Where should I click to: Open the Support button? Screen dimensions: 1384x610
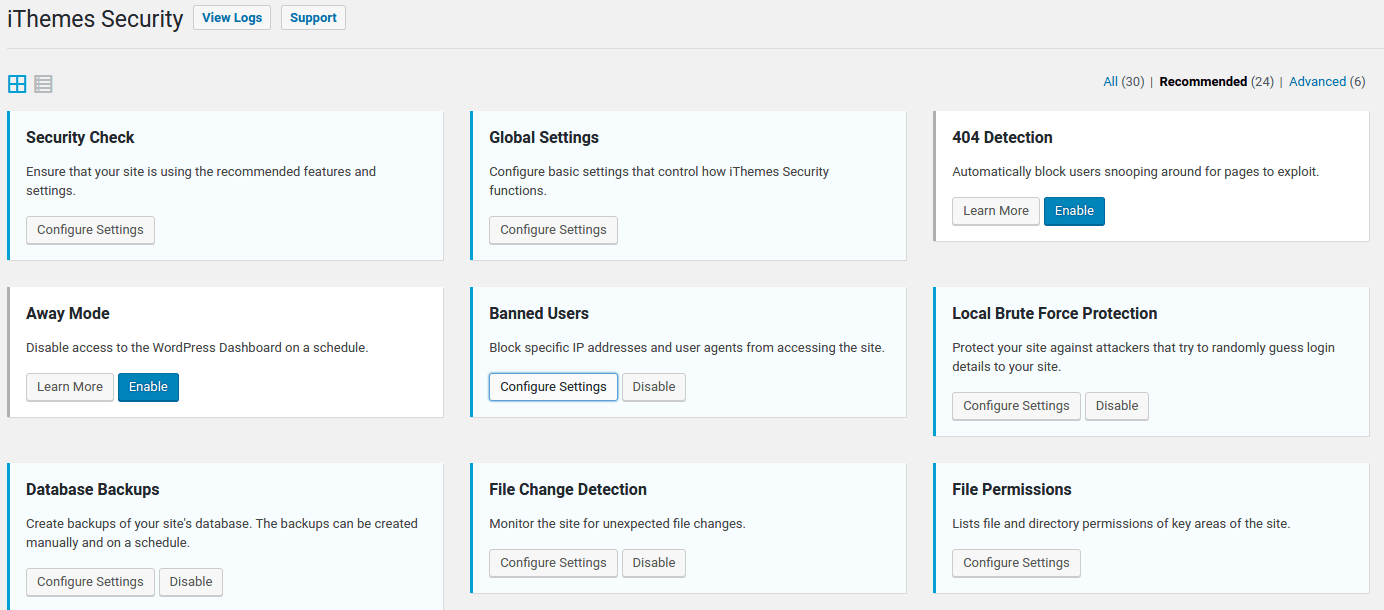(x=313, y=18)
